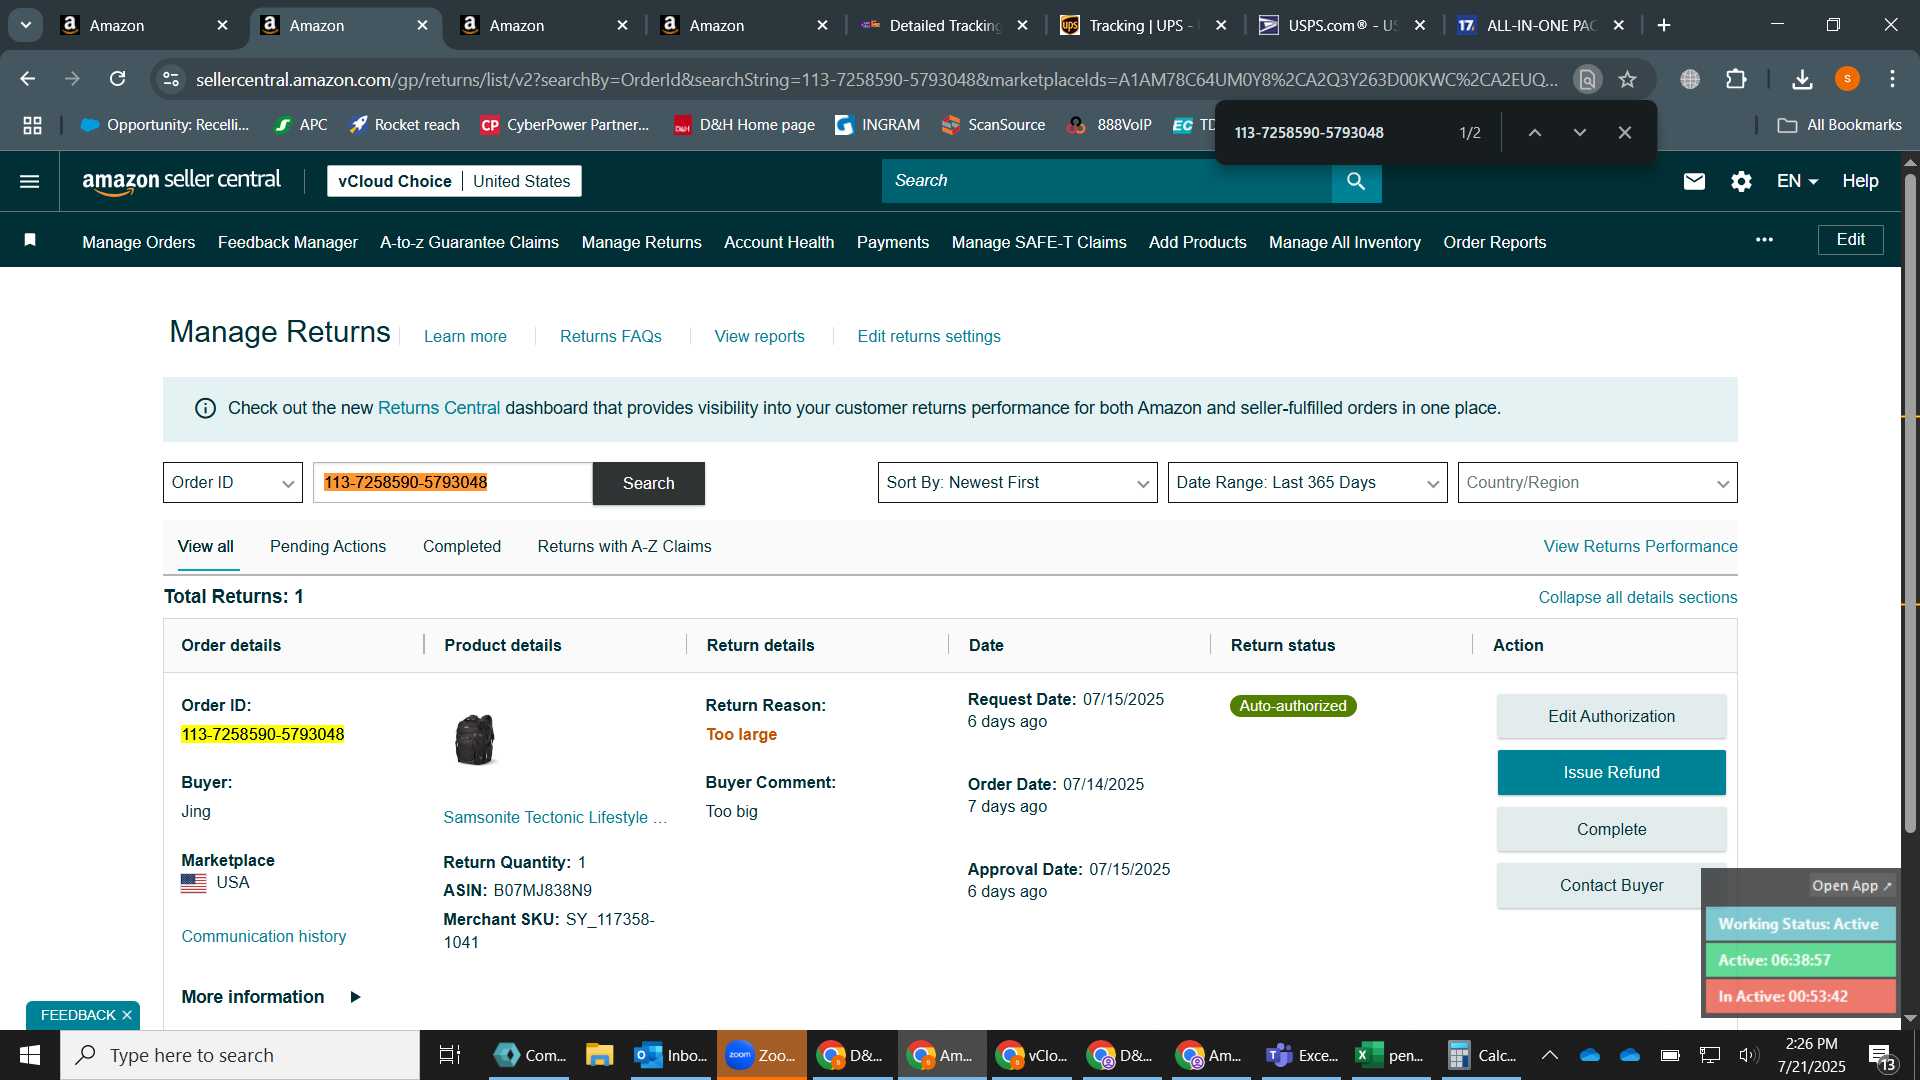Open File Explorer from the taskbar
Screen dimensions: 1920x1080
pos(599,1055)
